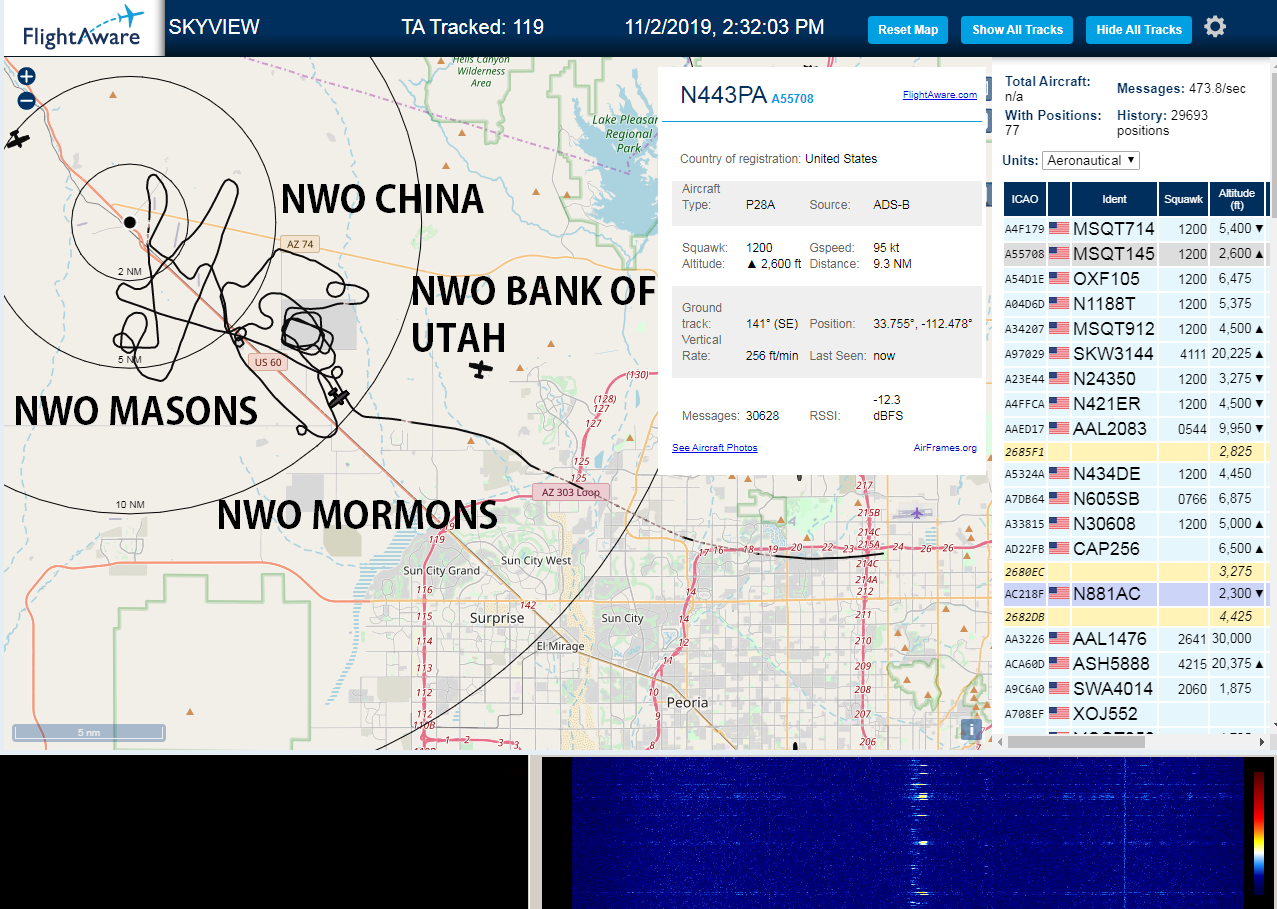Select the N30608 aircraft row
The image size is (1277, 909).
coord(1136,524)
